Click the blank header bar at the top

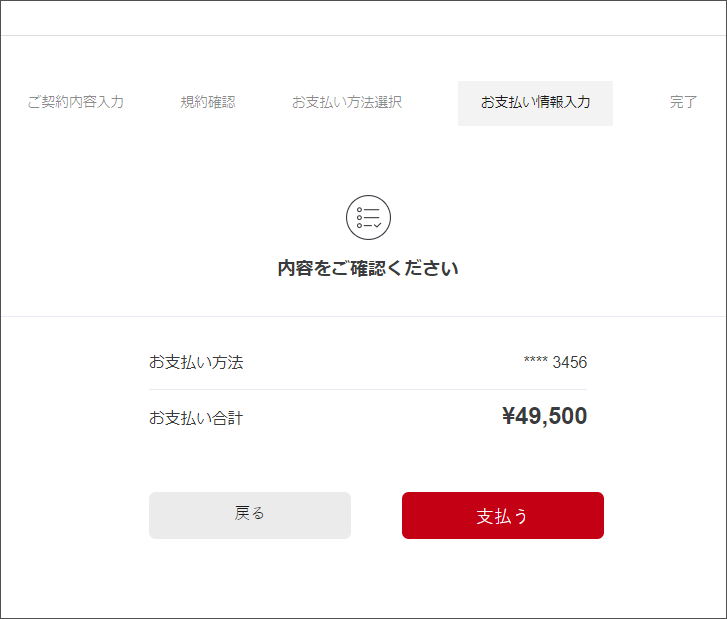coord(363,18)
